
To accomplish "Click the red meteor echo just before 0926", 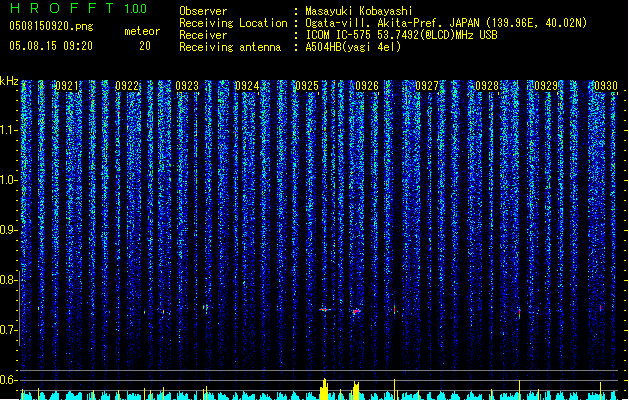I will pos(356,311).
